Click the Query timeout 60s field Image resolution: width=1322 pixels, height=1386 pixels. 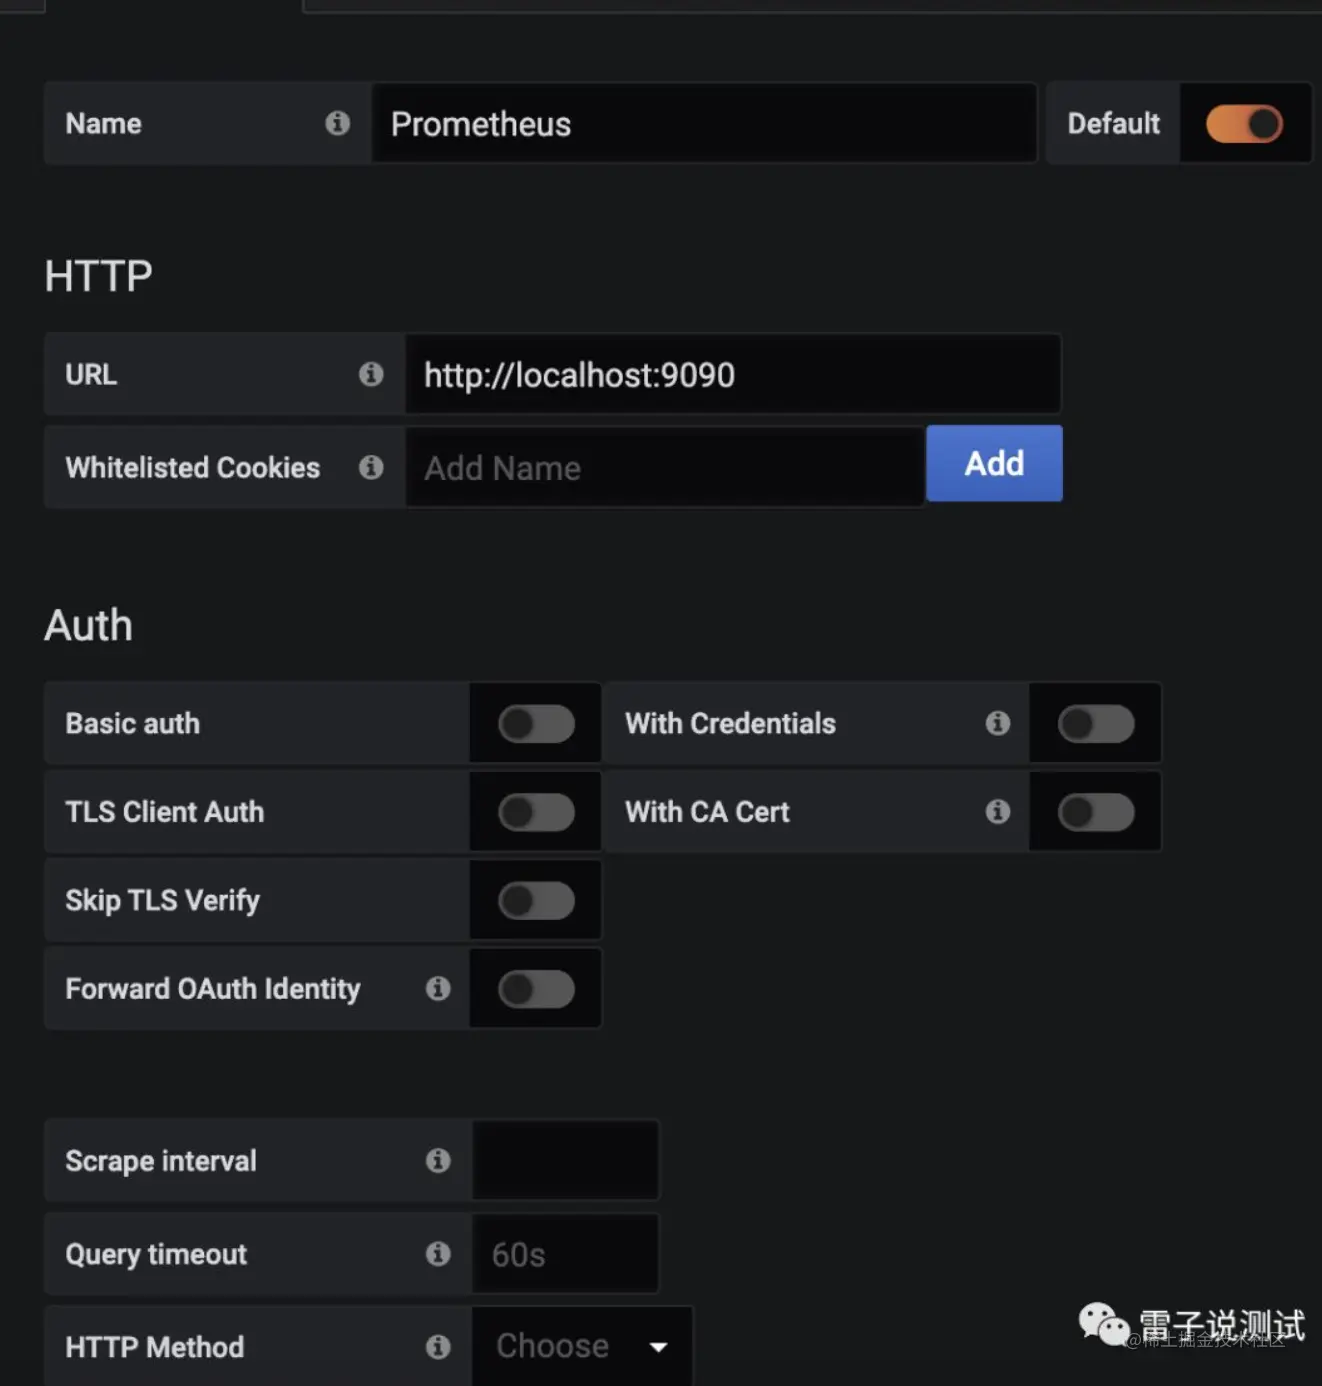click(x=566, y=1254)
